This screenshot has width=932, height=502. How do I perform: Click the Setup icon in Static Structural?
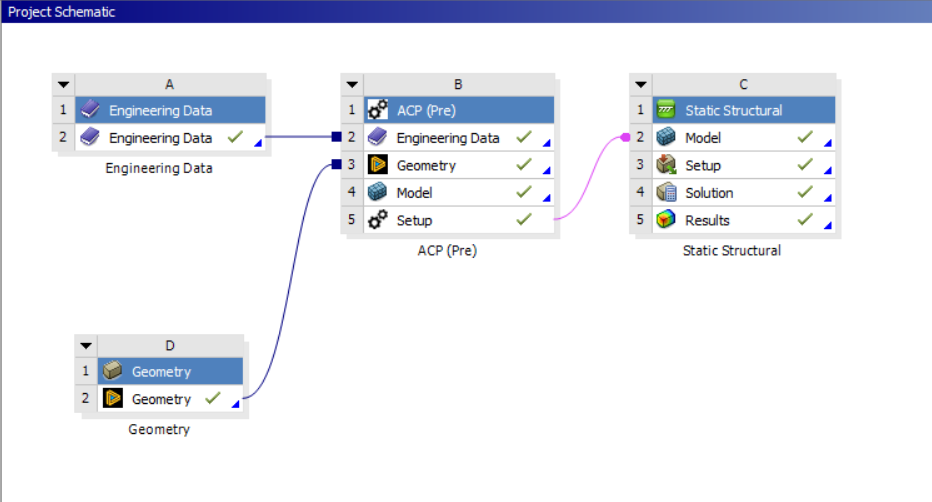(x=665, y=166)
